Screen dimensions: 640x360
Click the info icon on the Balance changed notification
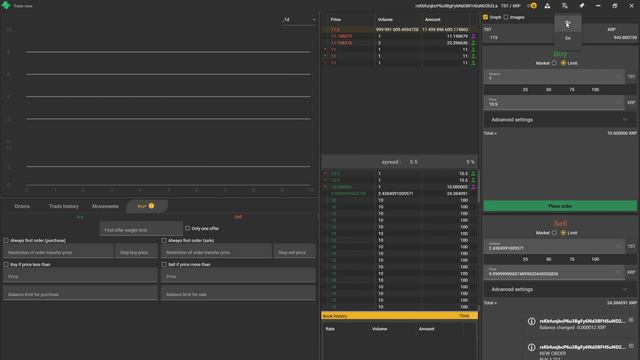531,322
